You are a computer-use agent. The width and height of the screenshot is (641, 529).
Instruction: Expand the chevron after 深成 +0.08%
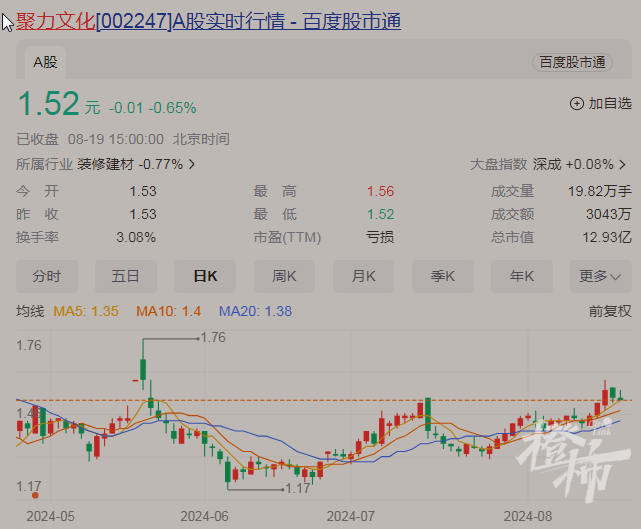pyautogui.click(x=623, y=165)
